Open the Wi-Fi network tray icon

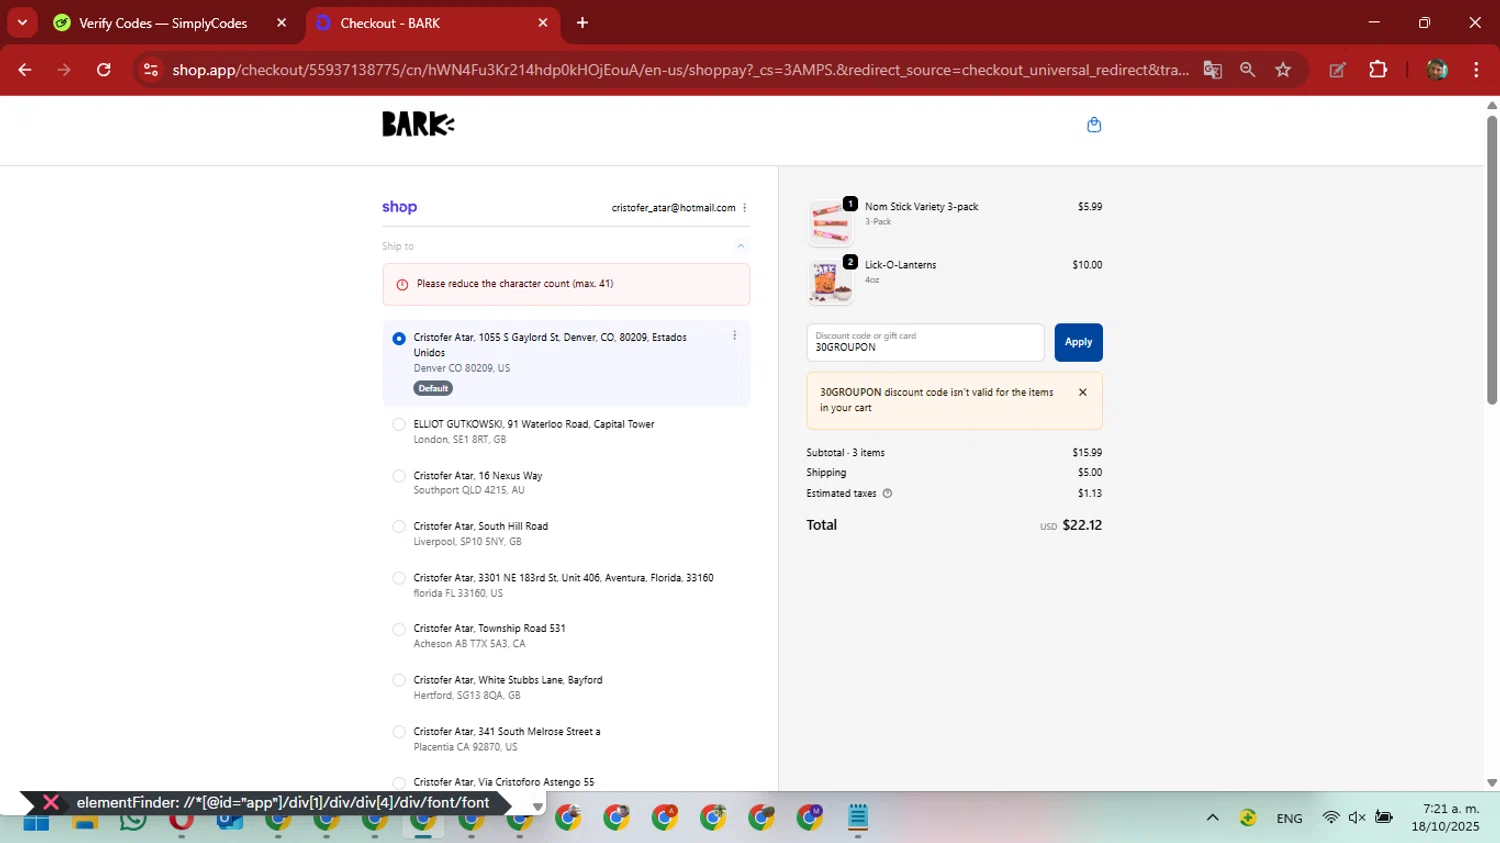(1331, 817)
